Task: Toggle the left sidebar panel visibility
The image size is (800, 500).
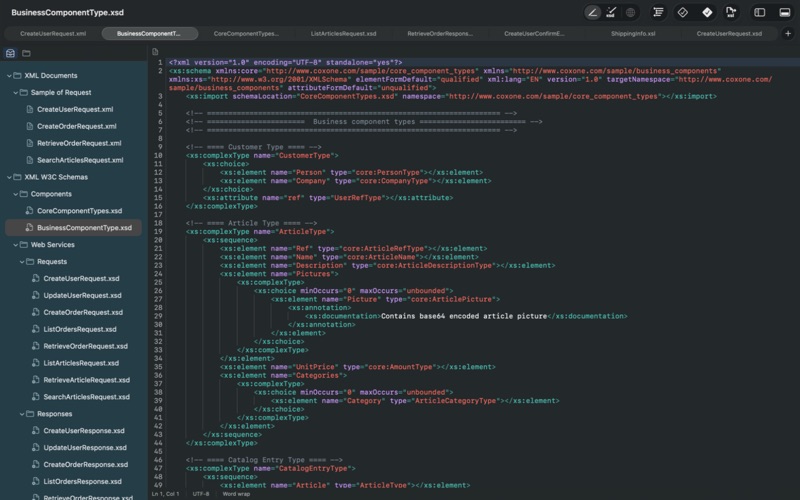Action: pyautogui.click(x=760, y=12)
